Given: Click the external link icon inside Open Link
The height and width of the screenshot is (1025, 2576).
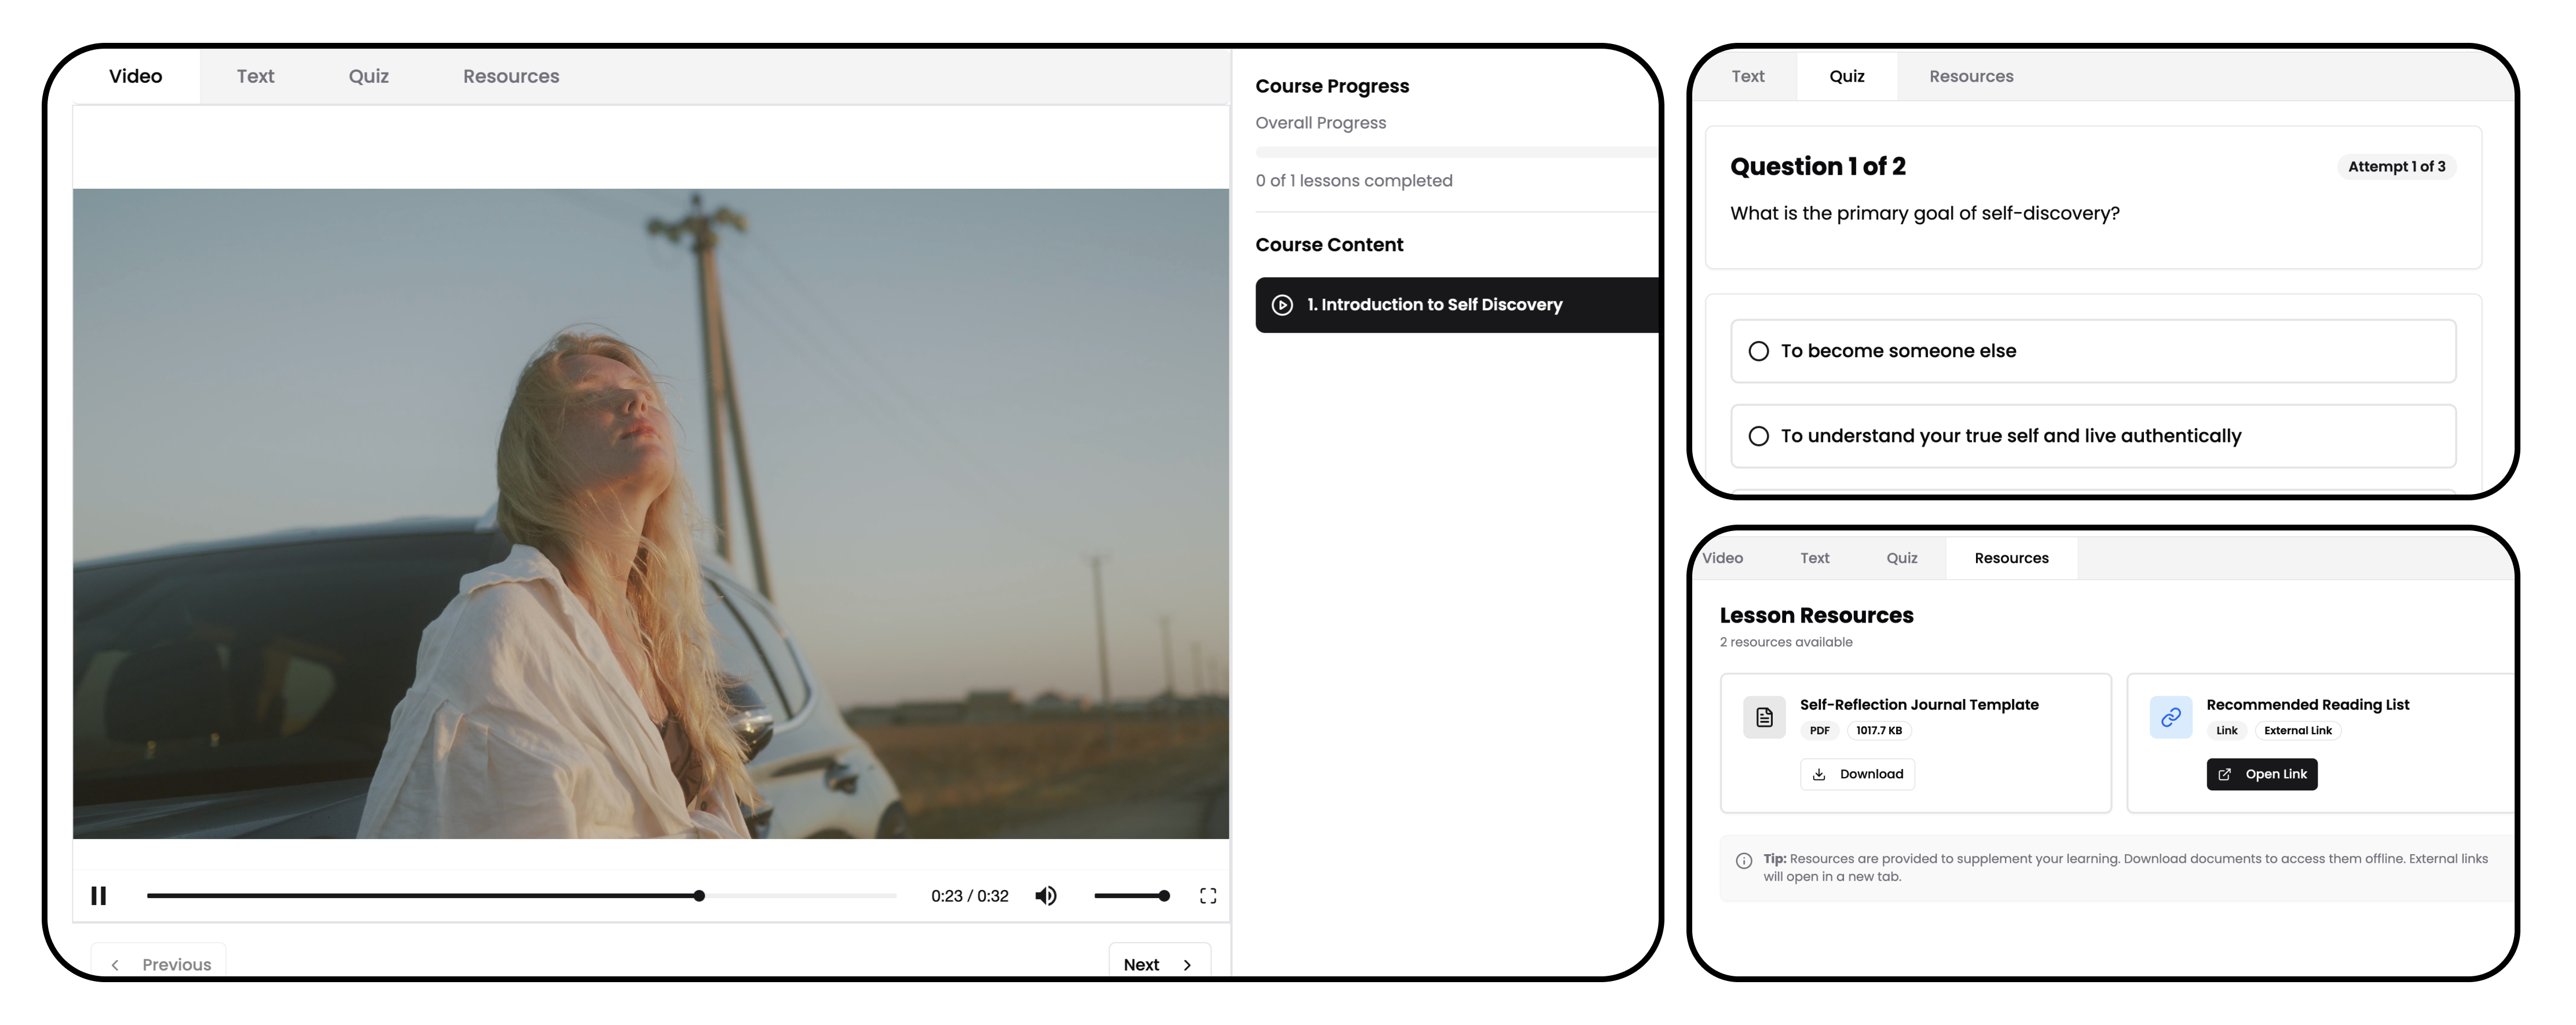Looking at the screenshot, I should pyautogui.click(x=2225, y=775).
